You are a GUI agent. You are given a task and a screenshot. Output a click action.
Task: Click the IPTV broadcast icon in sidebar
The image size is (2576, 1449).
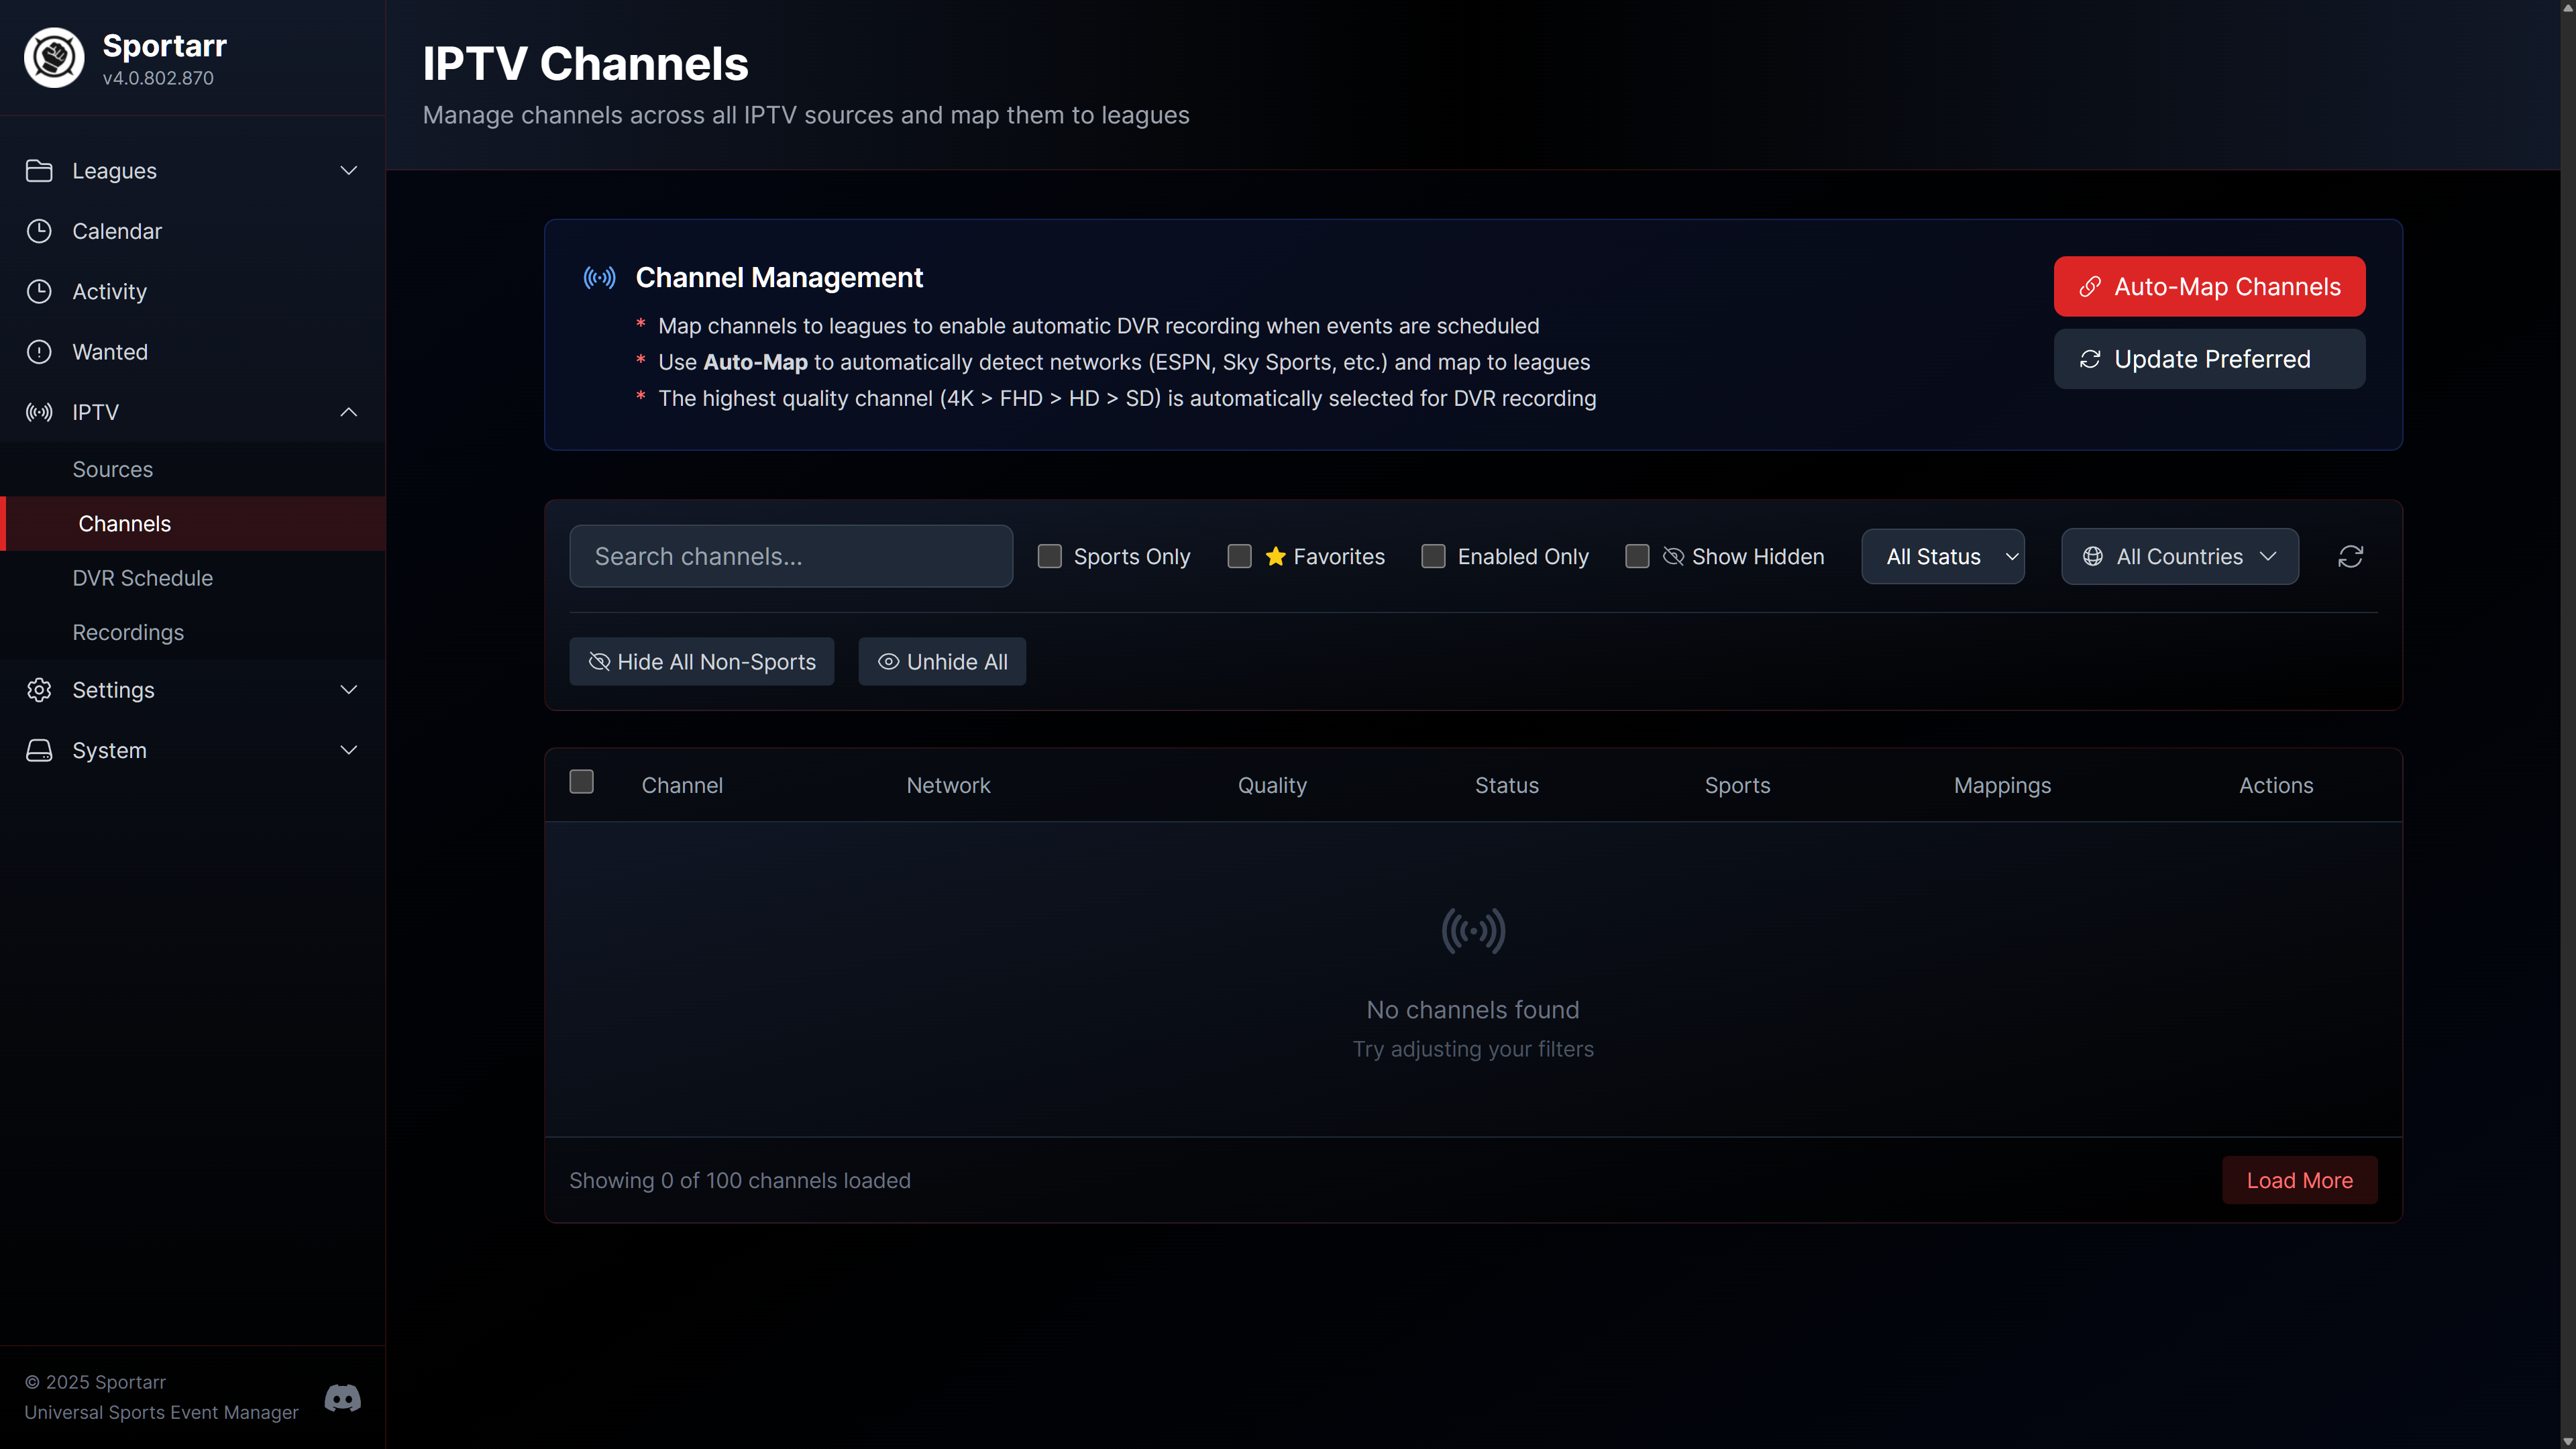click(39, 412)
